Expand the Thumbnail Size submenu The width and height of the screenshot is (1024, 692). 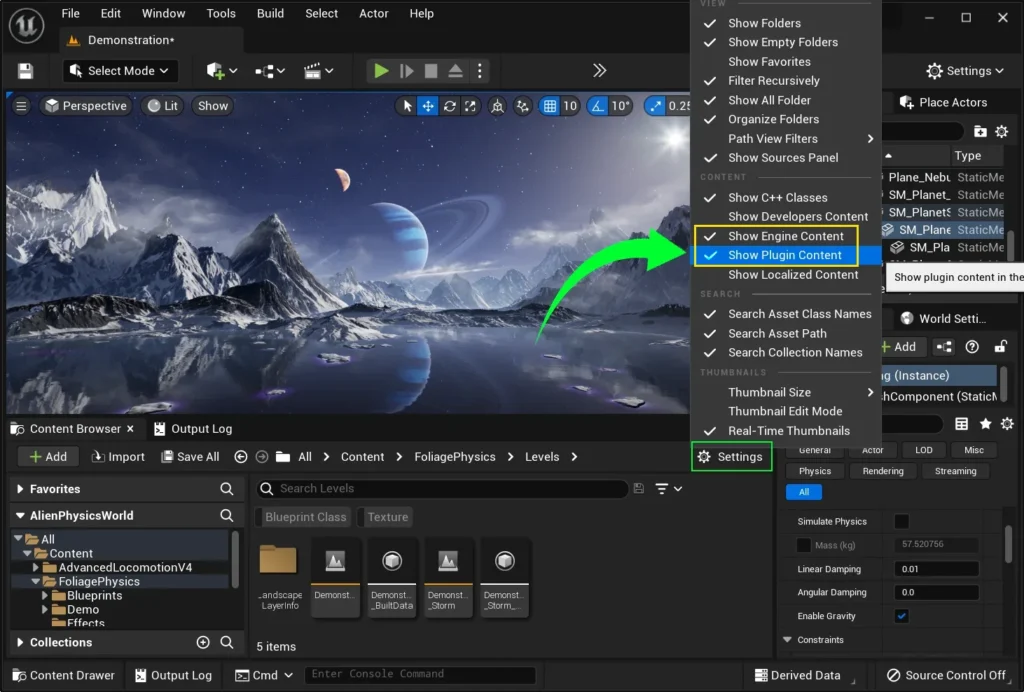point(770,392)
